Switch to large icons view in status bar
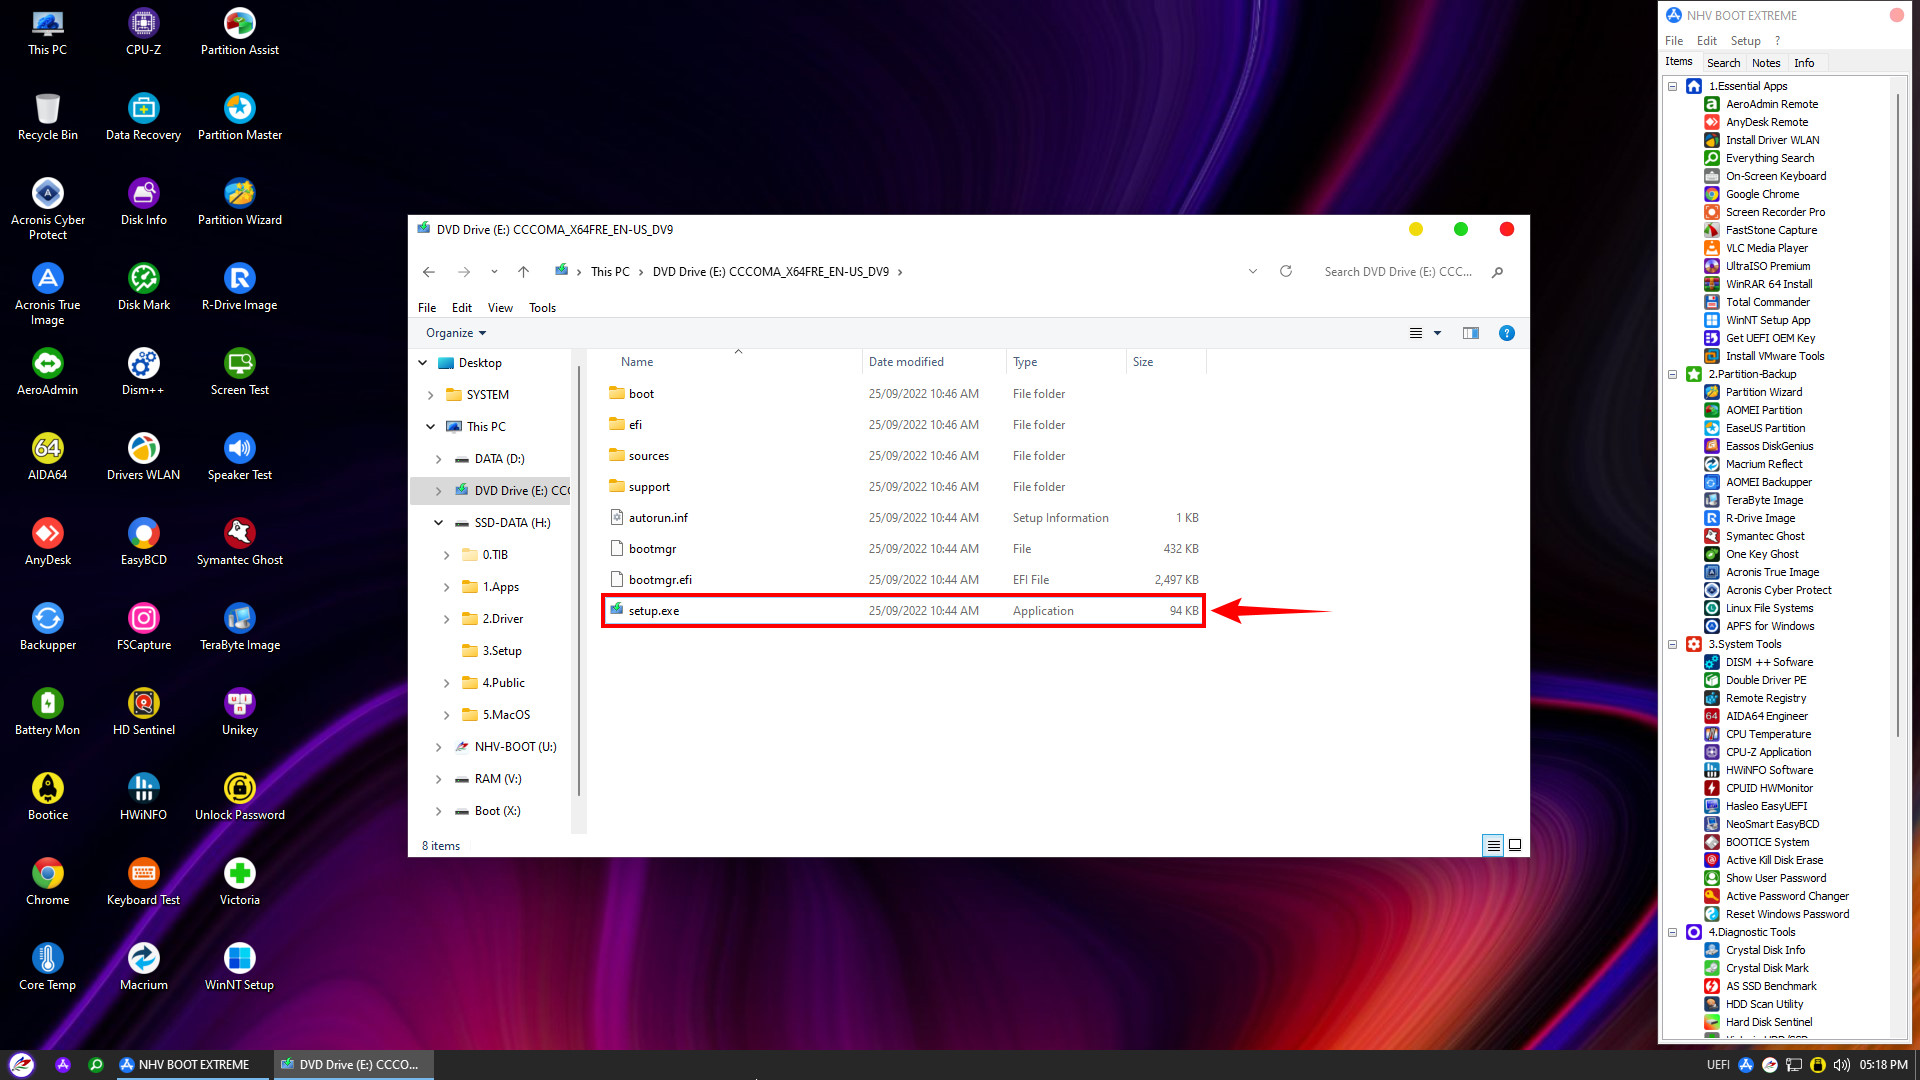The height and width of the screenshot is (1080, 1920). [x=1515, y=845]
